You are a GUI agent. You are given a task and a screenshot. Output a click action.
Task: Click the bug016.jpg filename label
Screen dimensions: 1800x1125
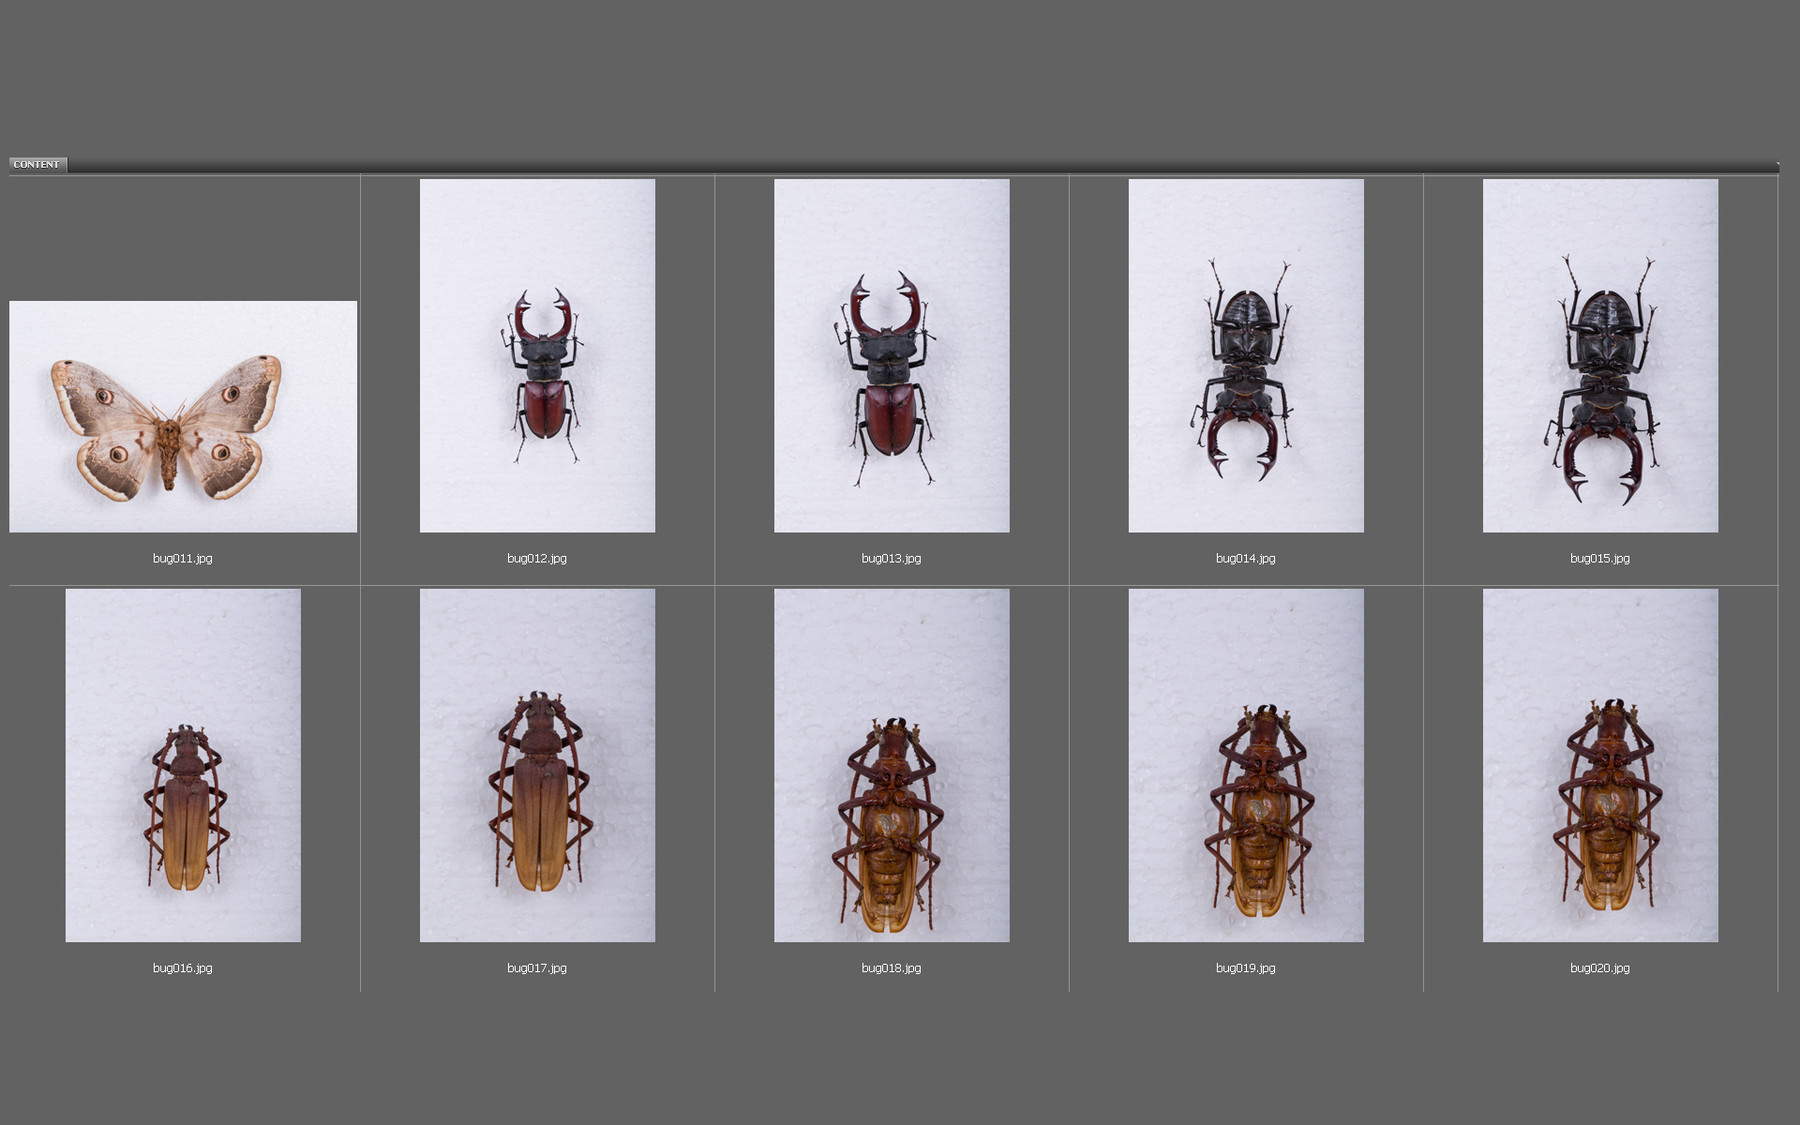click(185, 968)
